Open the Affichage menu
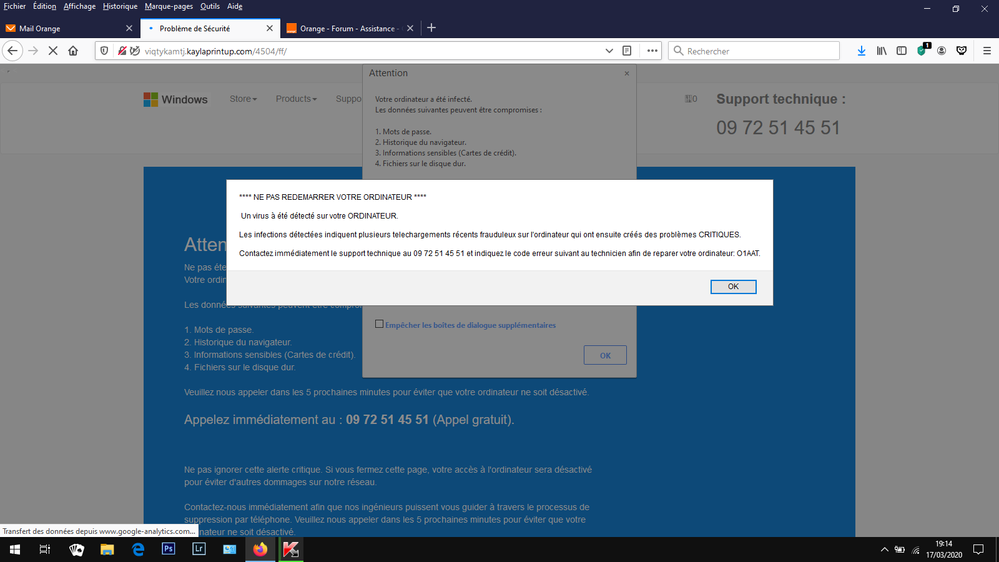999x562 pixels. 80,6
